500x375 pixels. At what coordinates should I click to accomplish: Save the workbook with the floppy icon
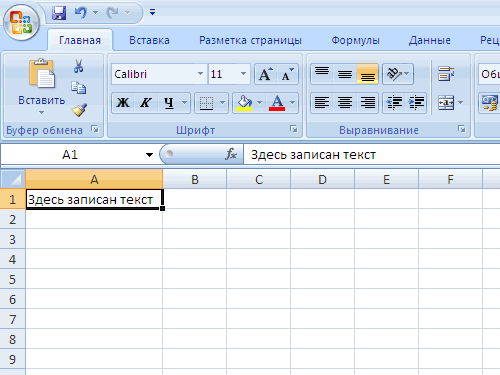[x=59, y=13]
